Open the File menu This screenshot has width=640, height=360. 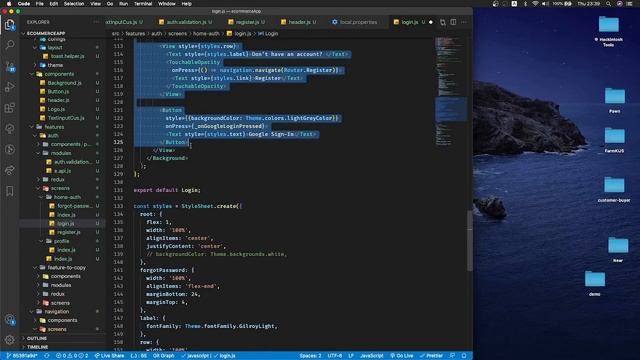click(40, 4)
